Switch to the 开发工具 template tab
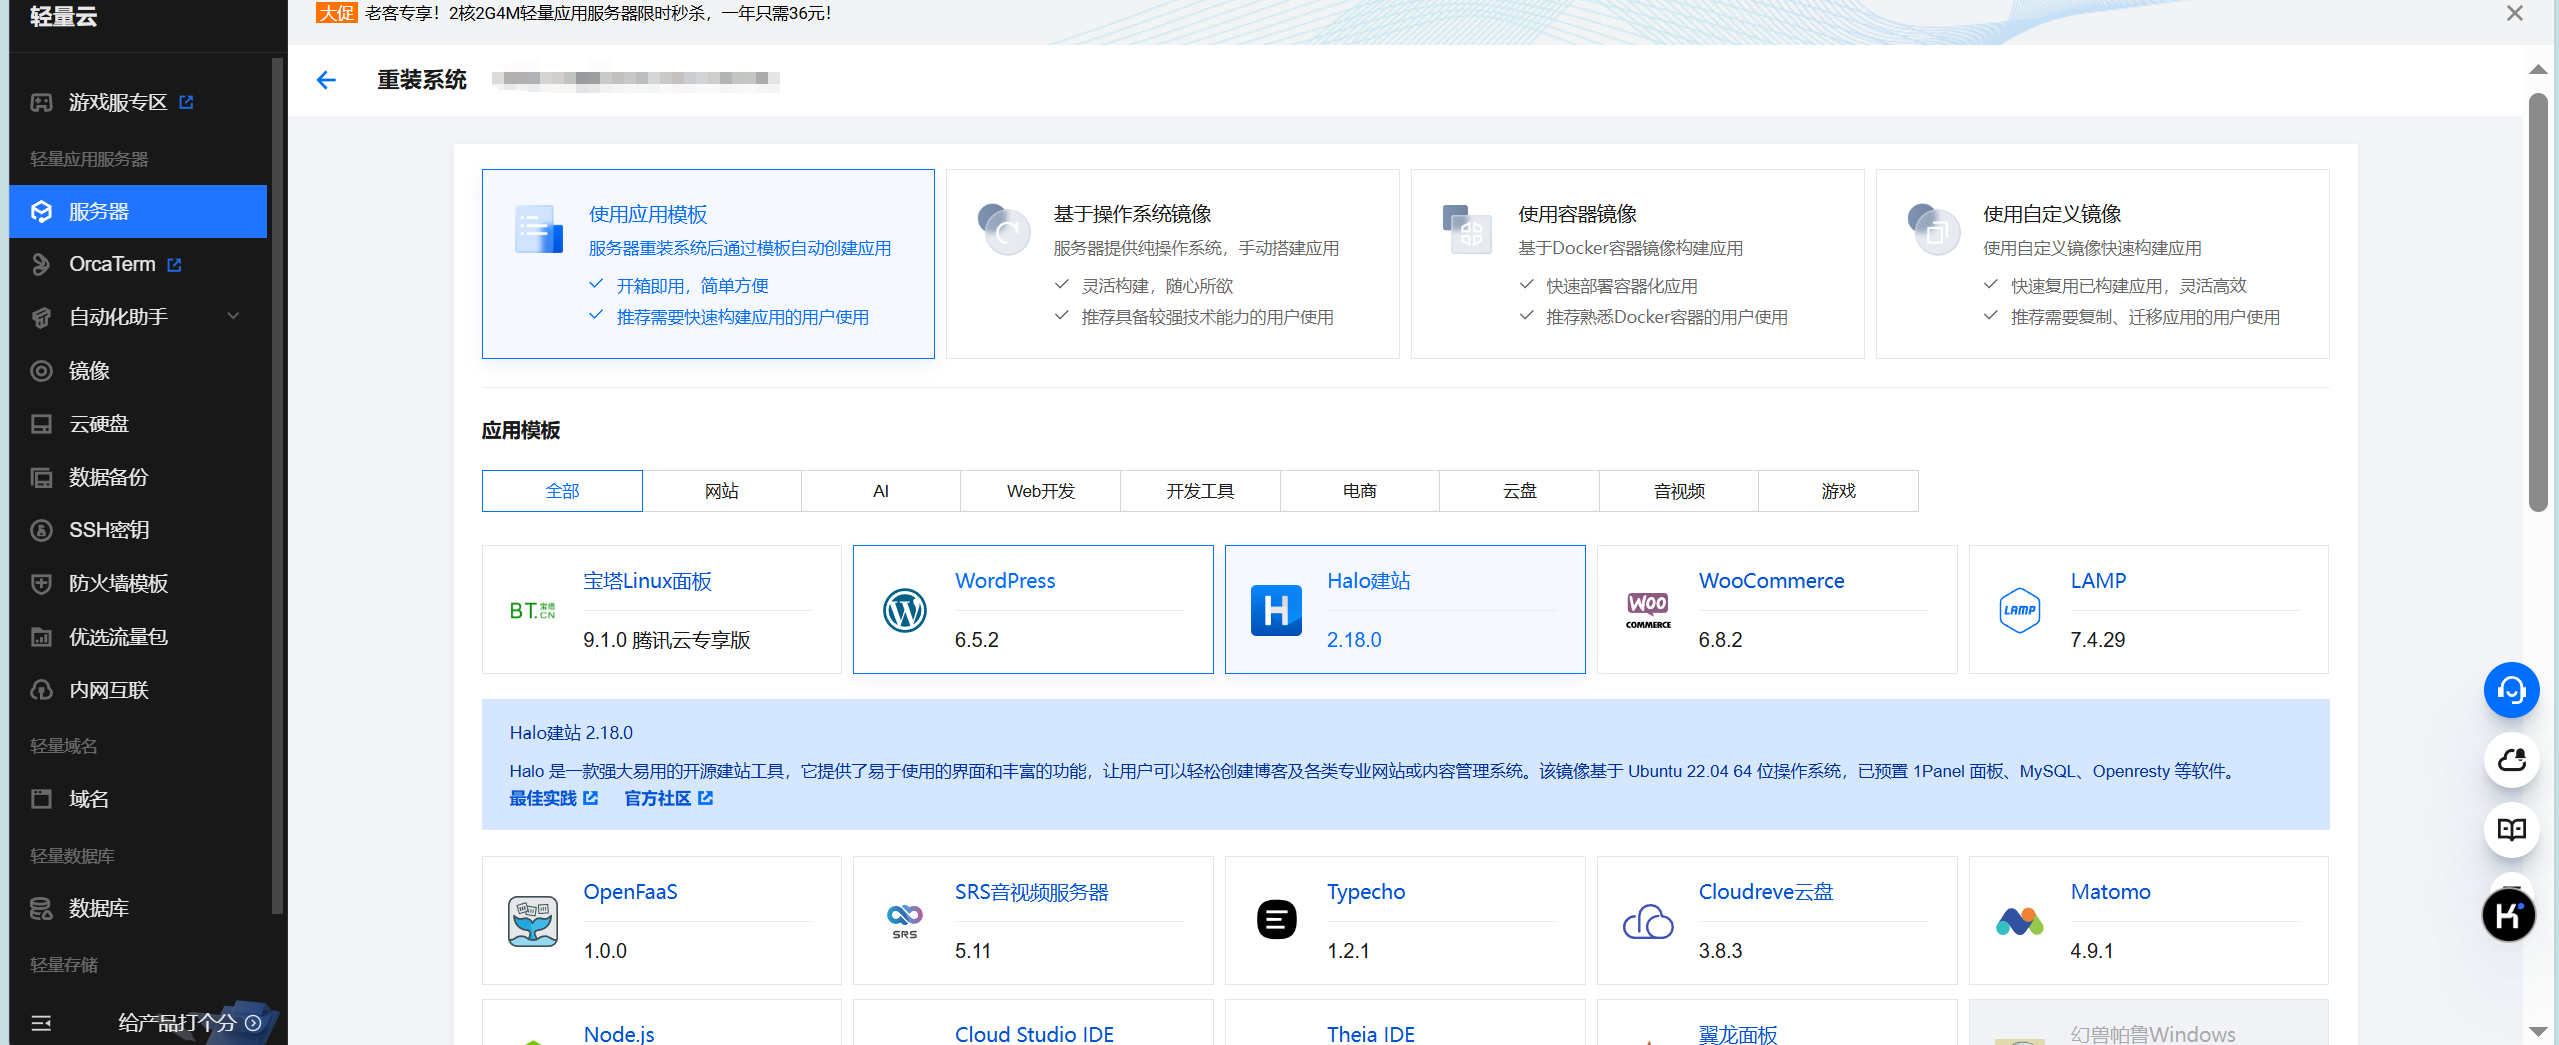Image resolution: width=2559 pixels, height=1045 pixels. pos(1200,491)
